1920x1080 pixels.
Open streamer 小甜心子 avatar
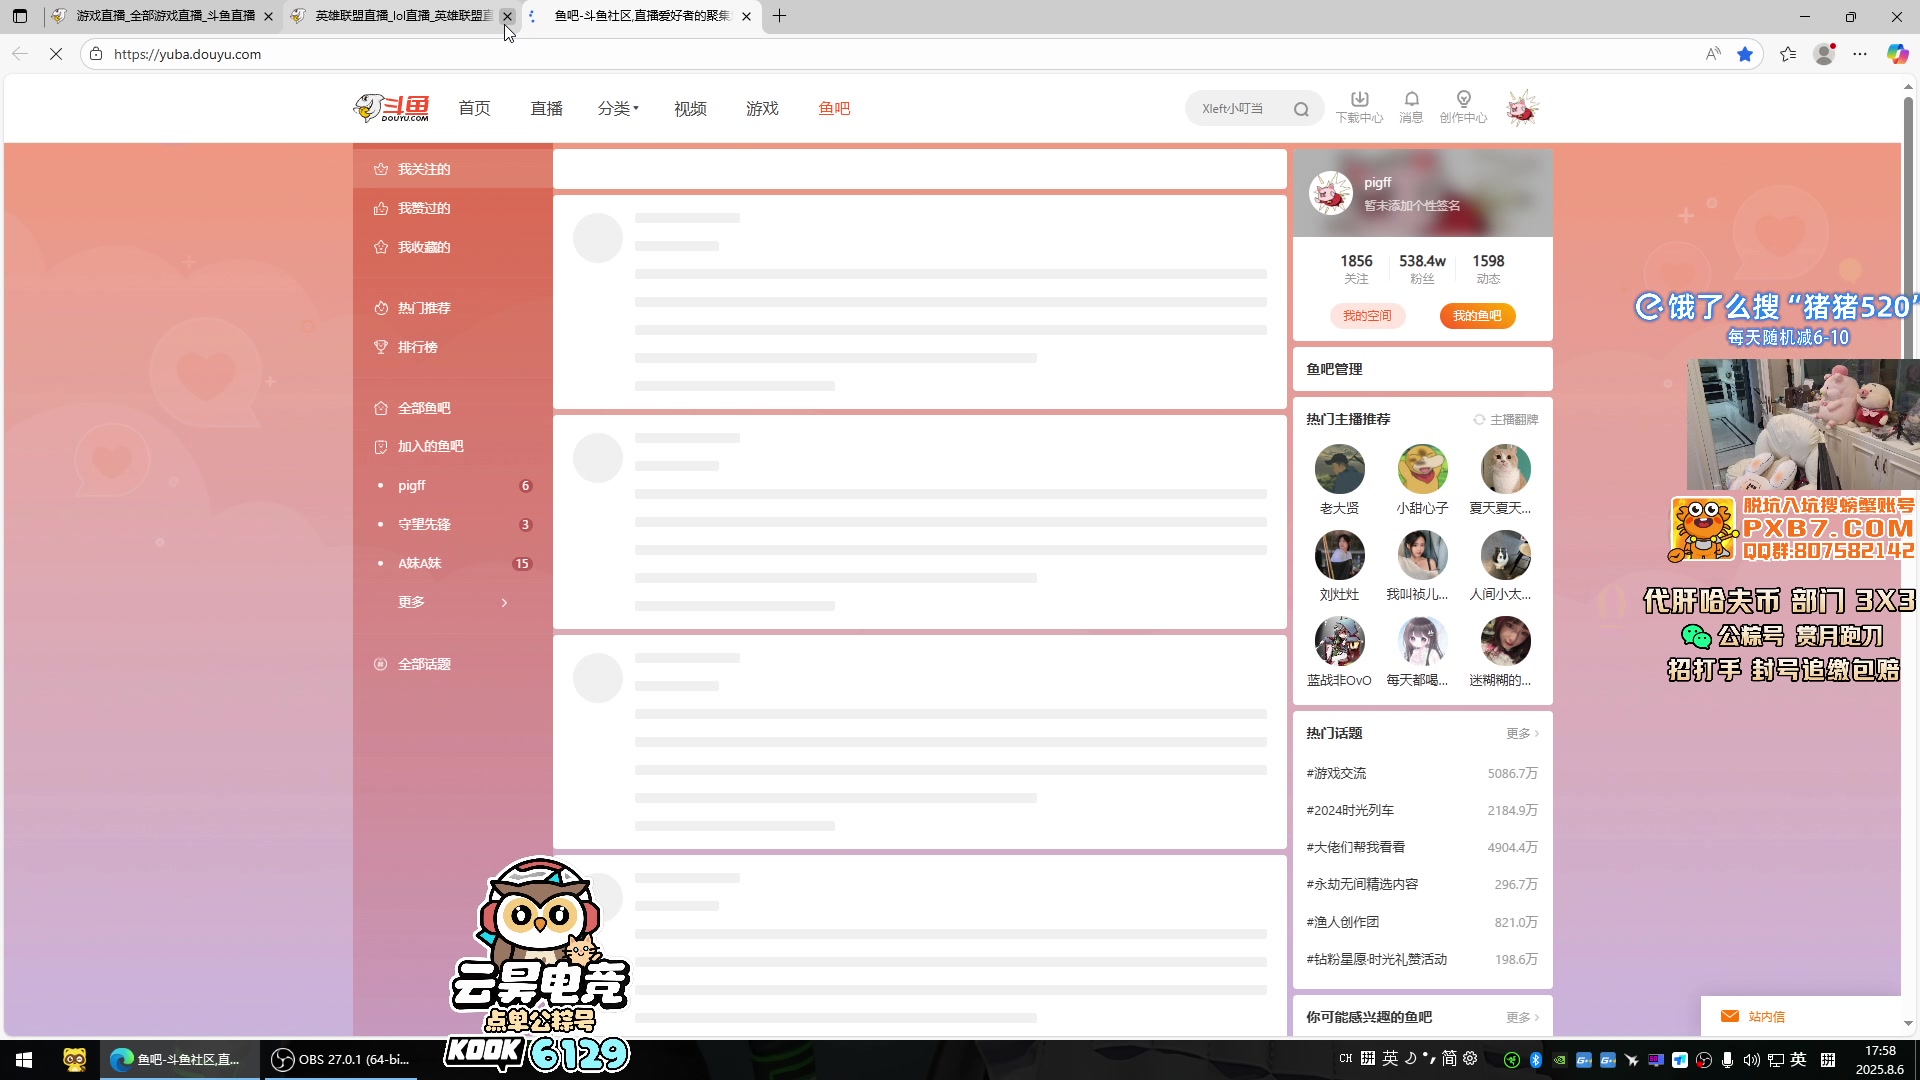tap(1422, 469)
